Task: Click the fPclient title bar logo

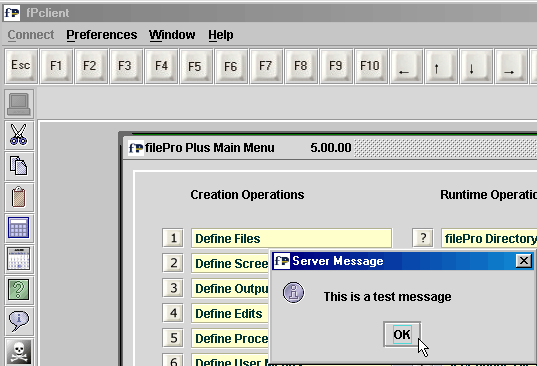Action: tap(12, 13)
